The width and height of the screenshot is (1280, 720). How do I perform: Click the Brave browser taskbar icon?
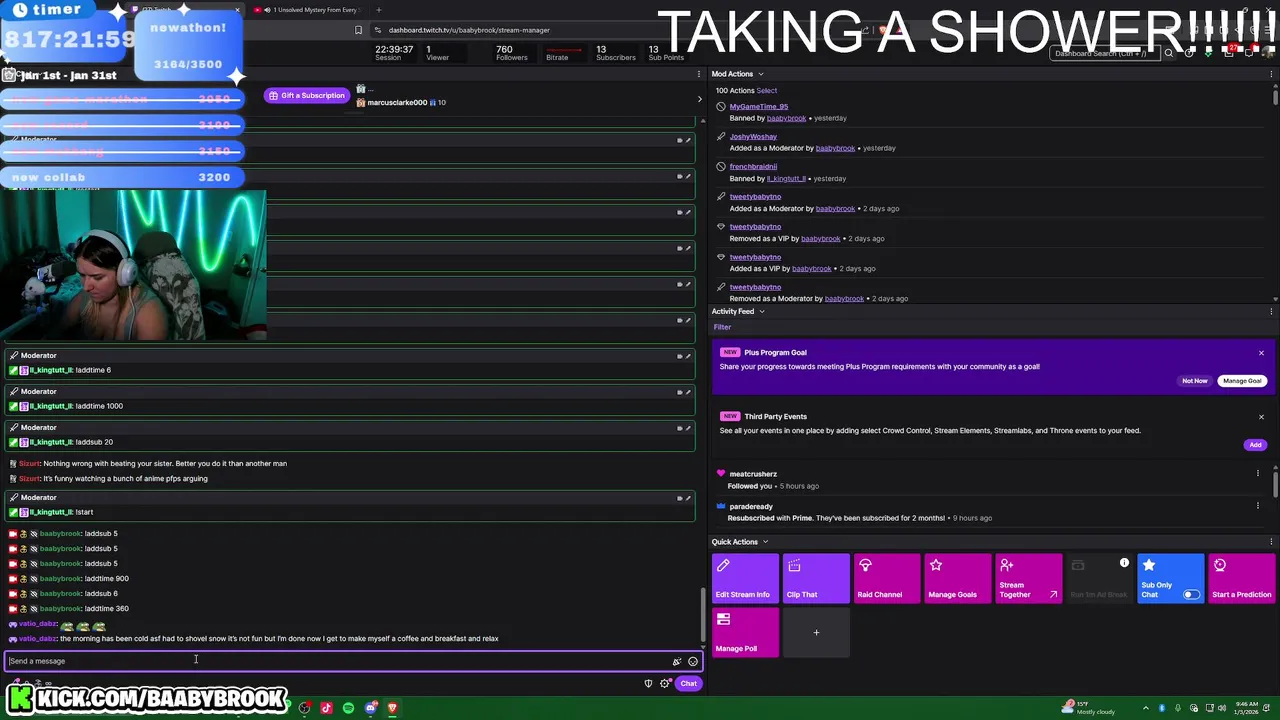click(392, 708)
